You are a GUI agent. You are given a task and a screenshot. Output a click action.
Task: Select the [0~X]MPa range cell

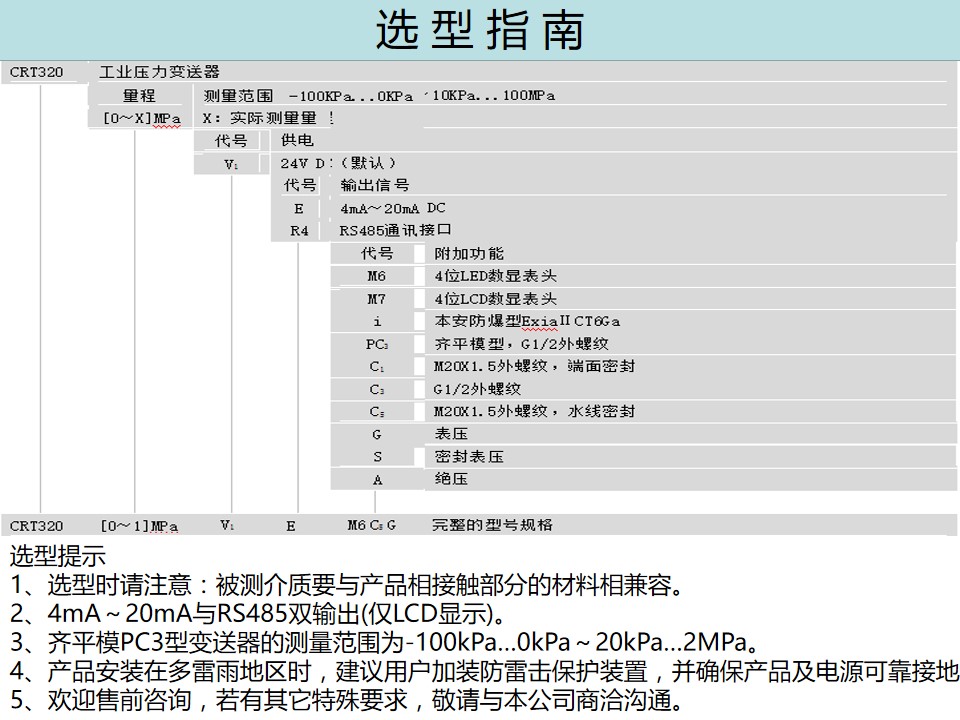coord(140,118)
